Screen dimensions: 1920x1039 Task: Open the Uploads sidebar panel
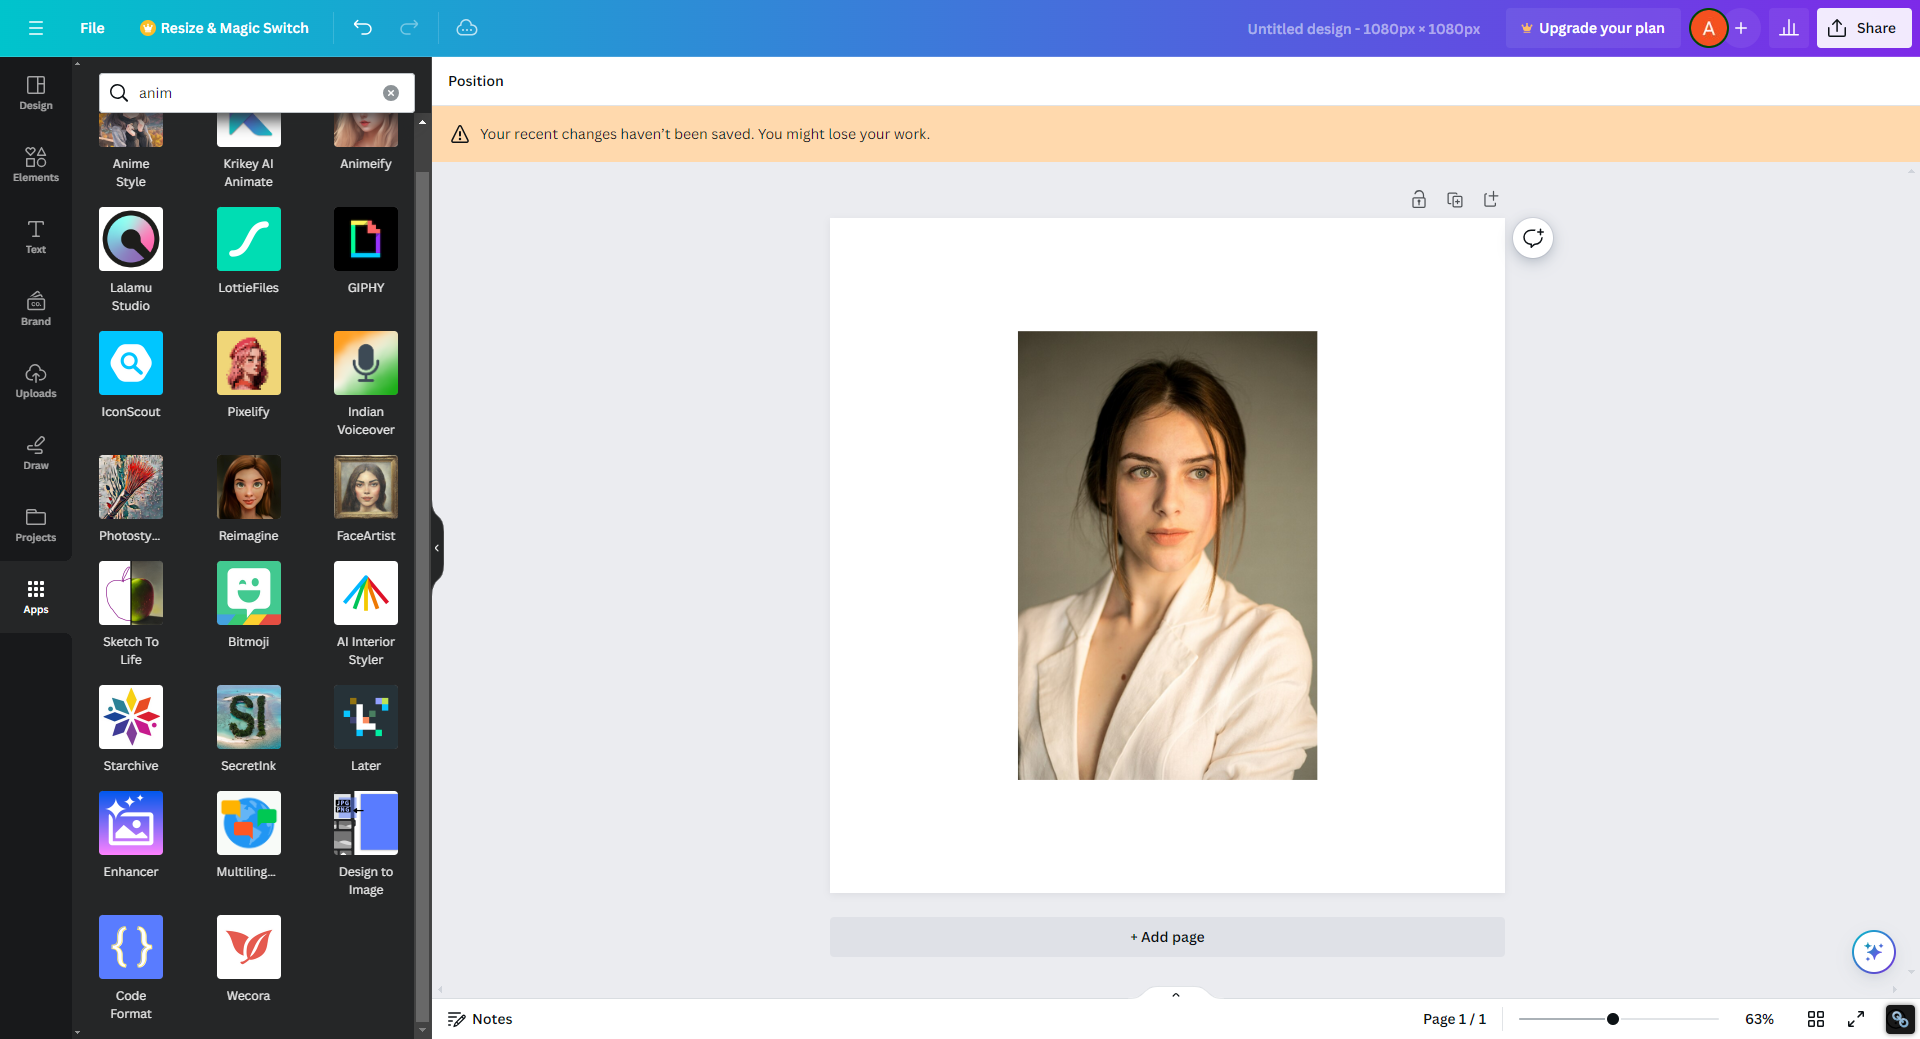(x=36, y=380)
